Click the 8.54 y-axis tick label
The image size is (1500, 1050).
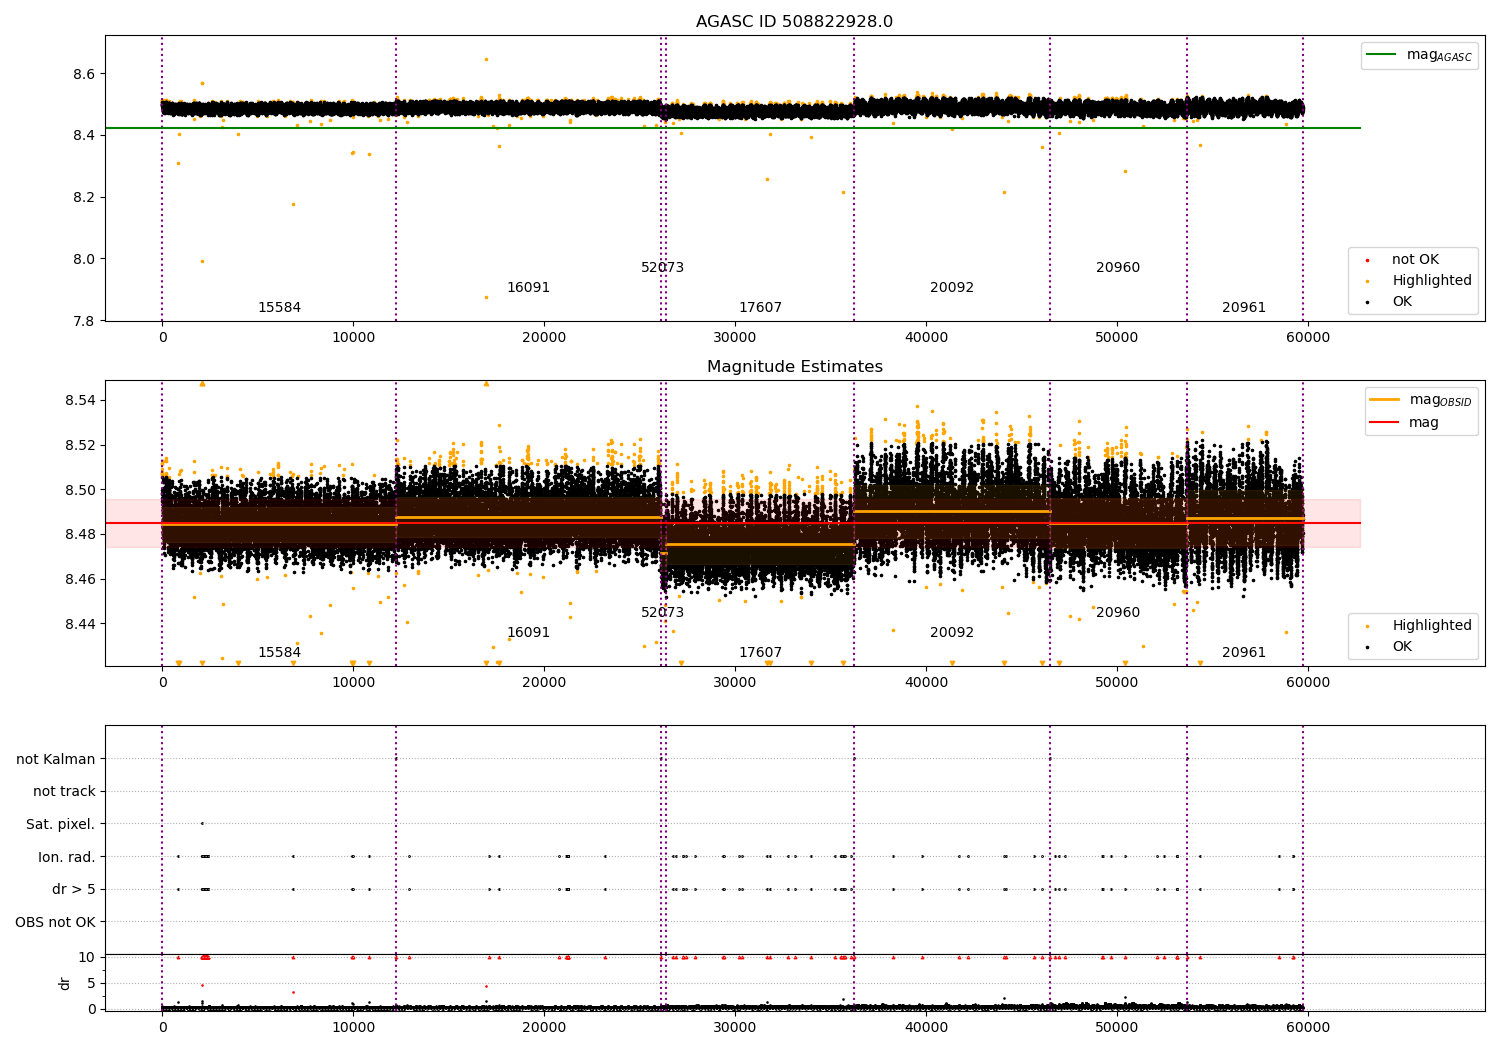click(80, 400)
